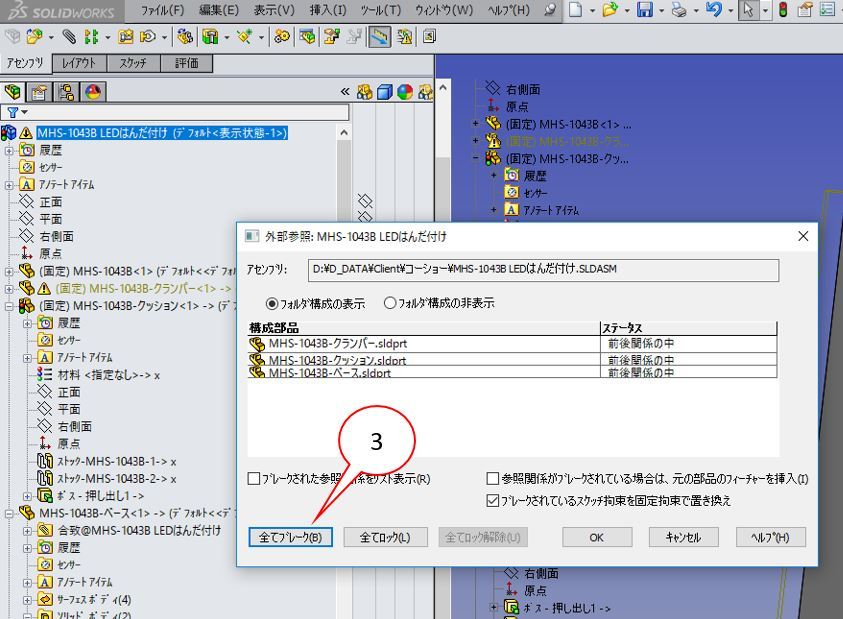The image size is (843, 619).
Task: Collapse the MHS-1043B-ベース<1> tree node
Action: pos(9,514)
